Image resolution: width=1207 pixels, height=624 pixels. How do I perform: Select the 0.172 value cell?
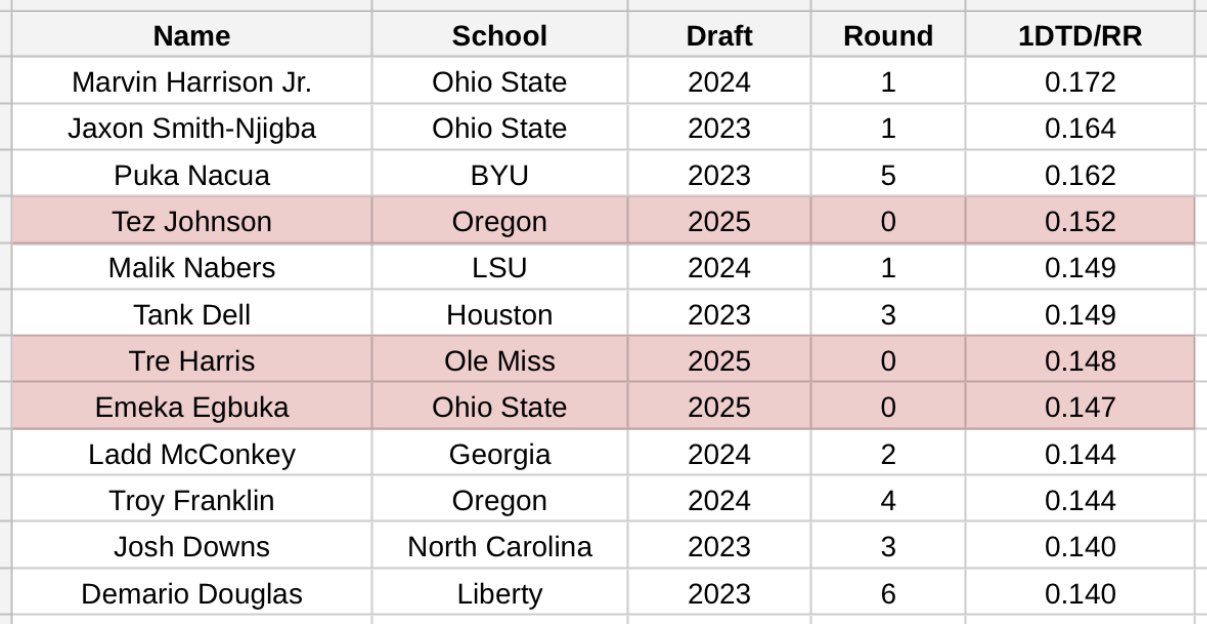click(x=1080, y=81)
